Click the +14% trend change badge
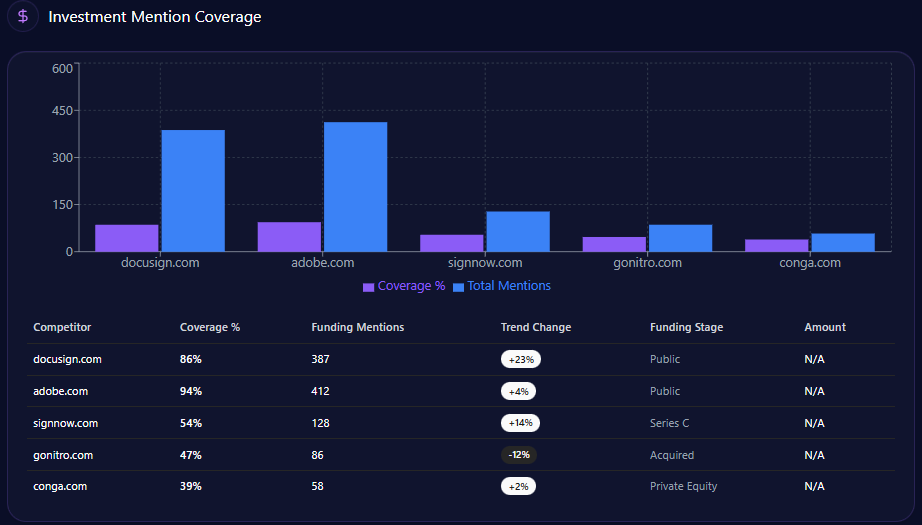Viewport: 922px width, 525px height. pyautogui.click(x=520, y=423)
